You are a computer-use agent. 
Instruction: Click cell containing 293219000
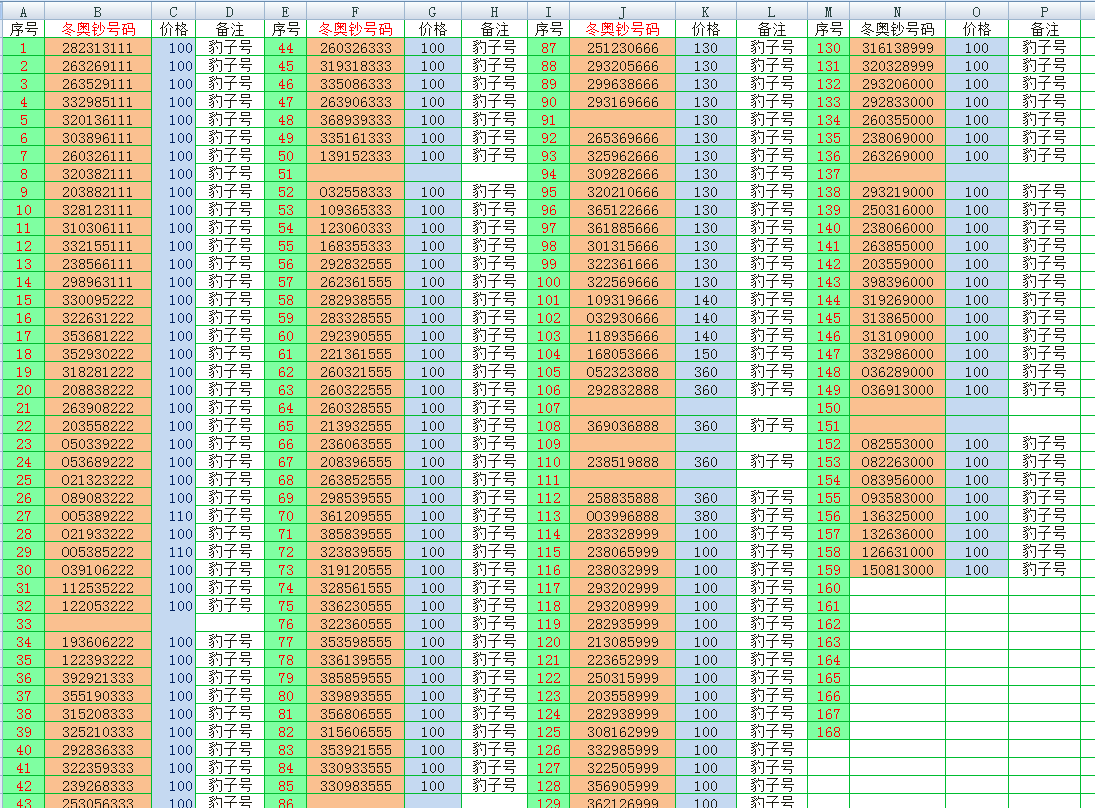(x=897, y=192)
